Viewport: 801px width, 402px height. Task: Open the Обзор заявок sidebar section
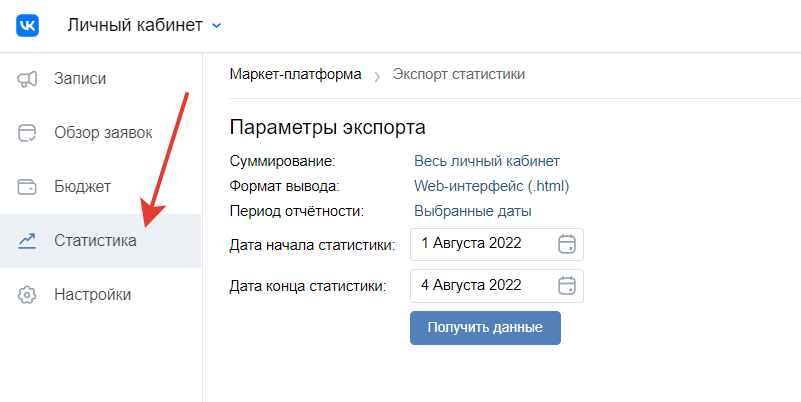103,133
